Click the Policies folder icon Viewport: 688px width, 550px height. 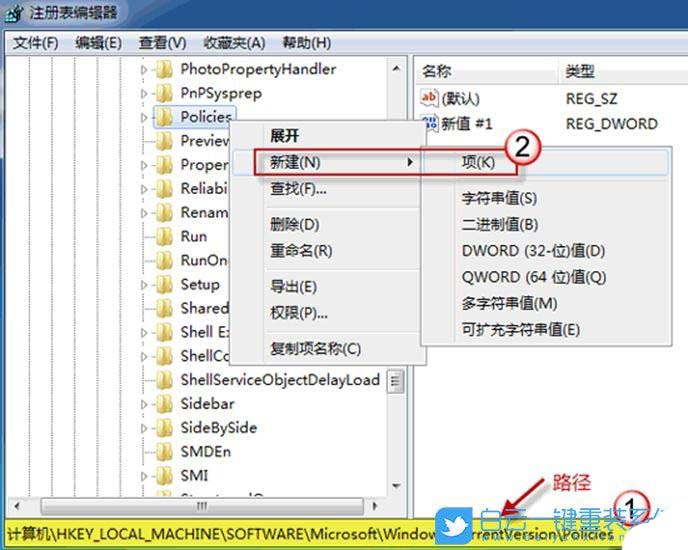(x=164, y=117)
